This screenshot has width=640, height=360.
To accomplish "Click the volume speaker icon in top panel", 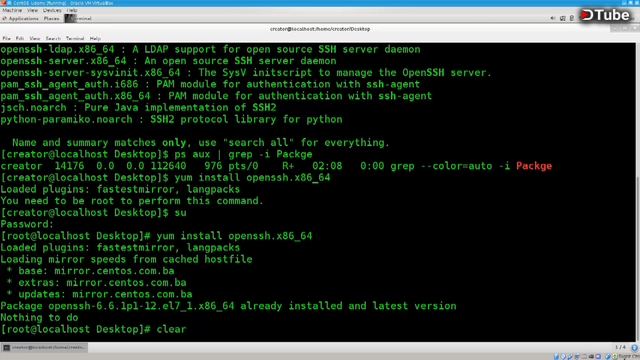I will [x=553, y=18].
